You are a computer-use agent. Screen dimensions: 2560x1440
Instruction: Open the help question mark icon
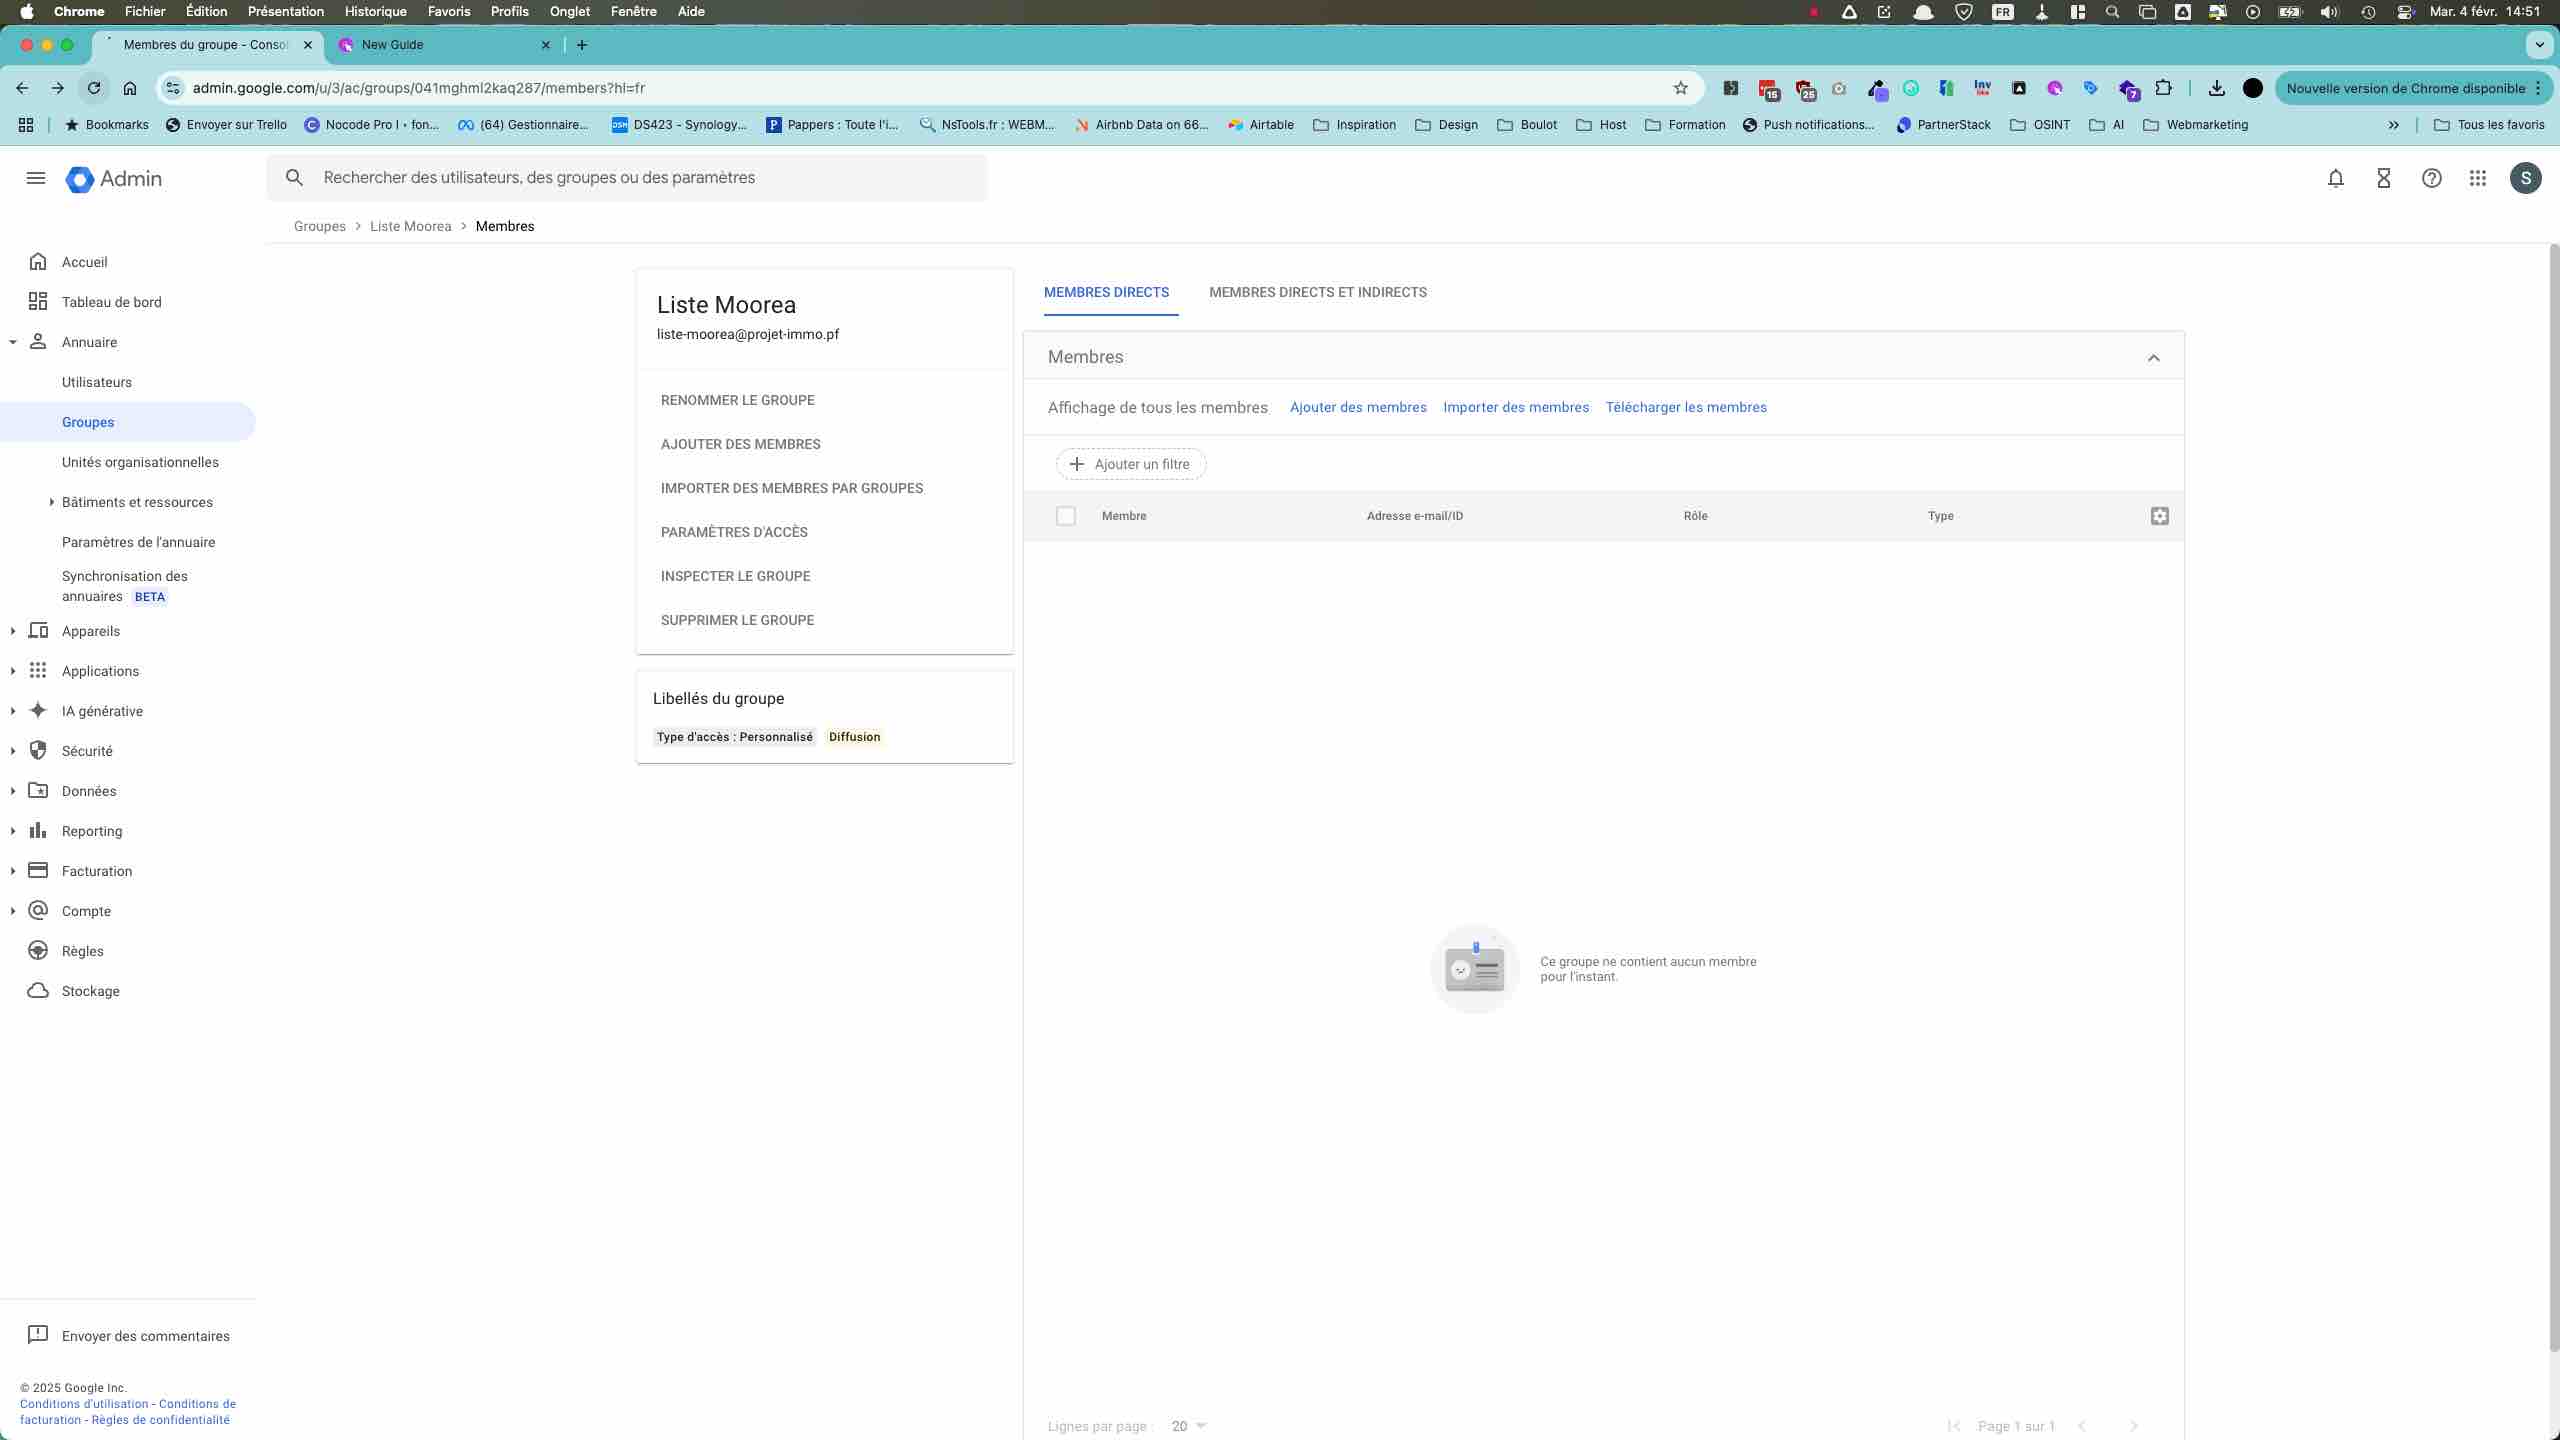coord(2431,178)
